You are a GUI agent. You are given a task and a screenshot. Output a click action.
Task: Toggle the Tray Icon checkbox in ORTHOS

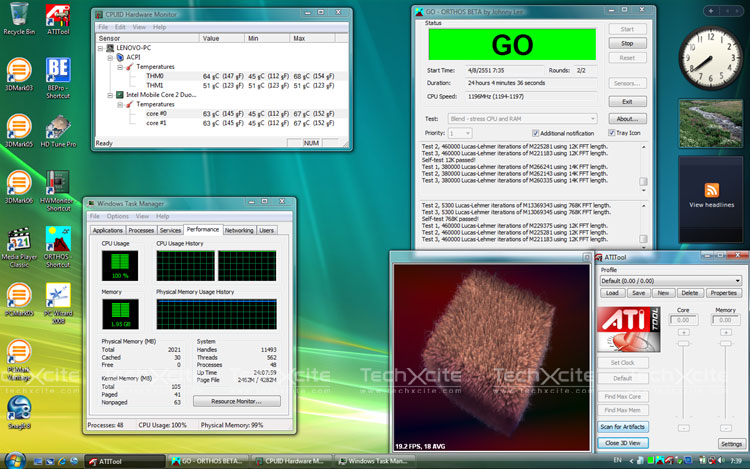611,133
